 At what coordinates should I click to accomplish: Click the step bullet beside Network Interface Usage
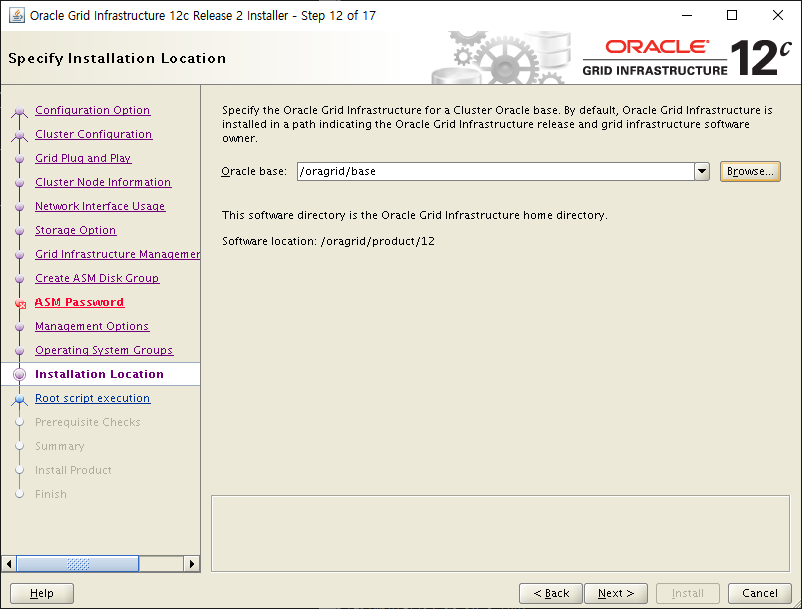19,207
